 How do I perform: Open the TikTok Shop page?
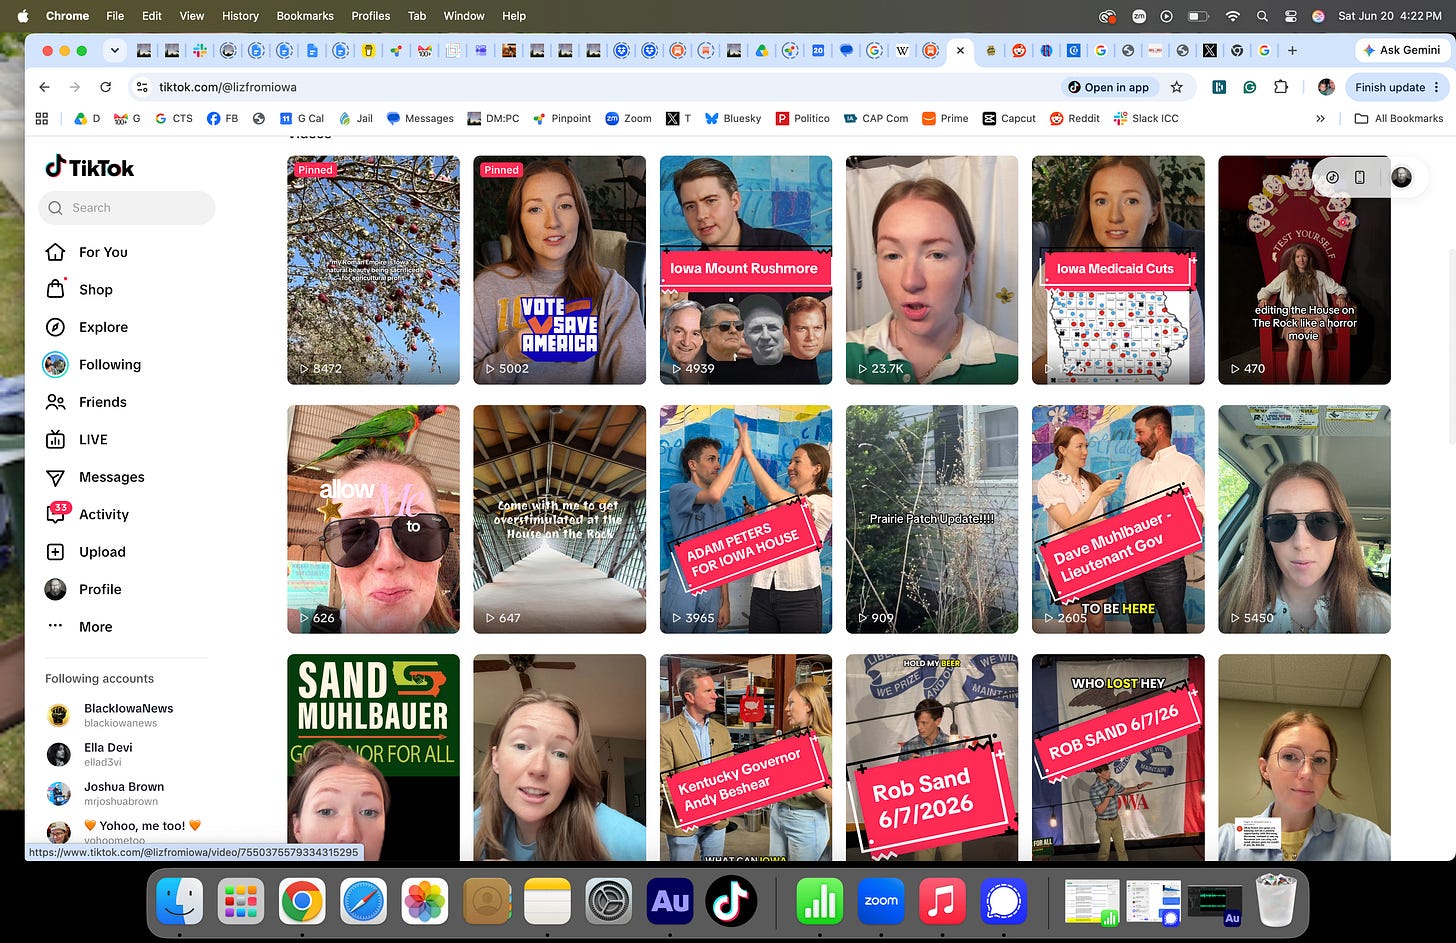point(79,289)
